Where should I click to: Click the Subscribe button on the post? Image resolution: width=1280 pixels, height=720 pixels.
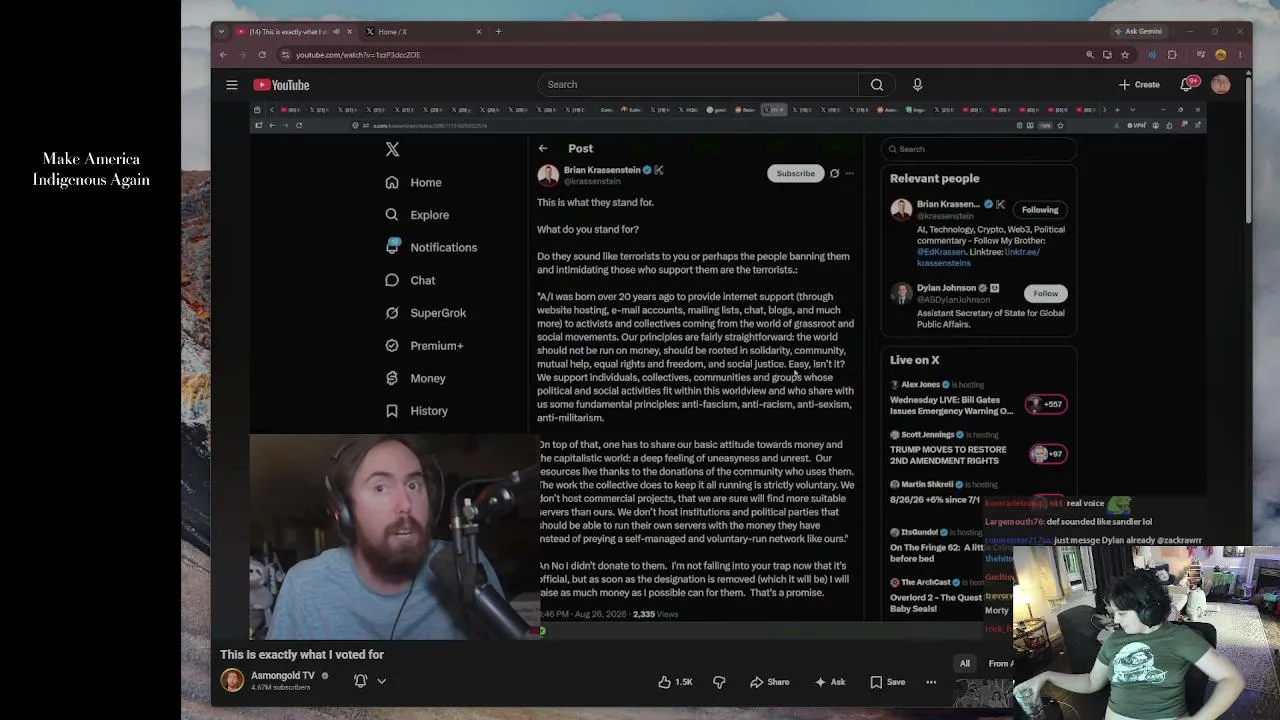tap(796, 174)
